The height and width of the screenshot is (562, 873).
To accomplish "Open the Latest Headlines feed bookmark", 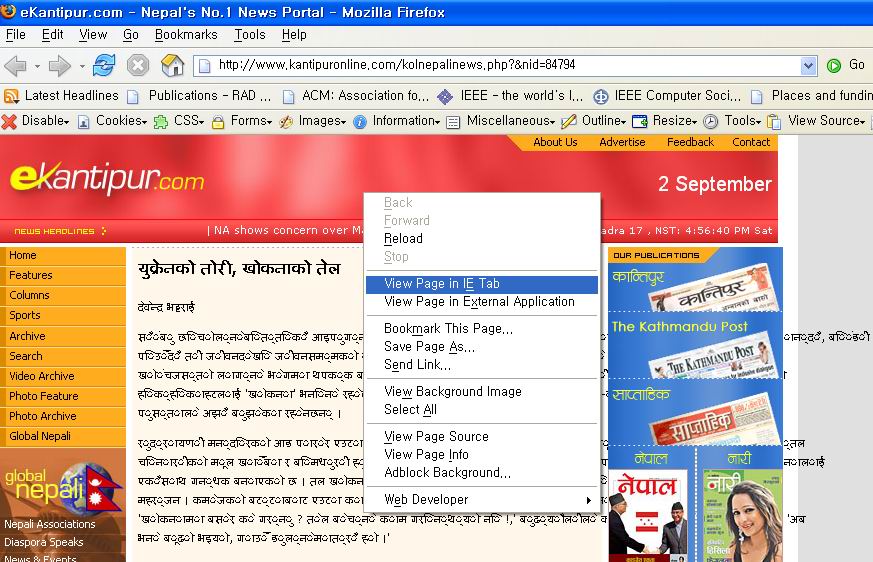I will point(62,96).
